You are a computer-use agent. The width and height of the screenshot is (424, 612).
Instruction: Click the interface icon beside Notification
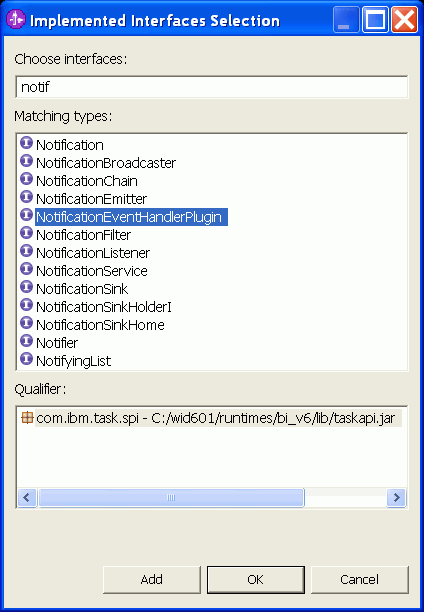pos(26,143)
